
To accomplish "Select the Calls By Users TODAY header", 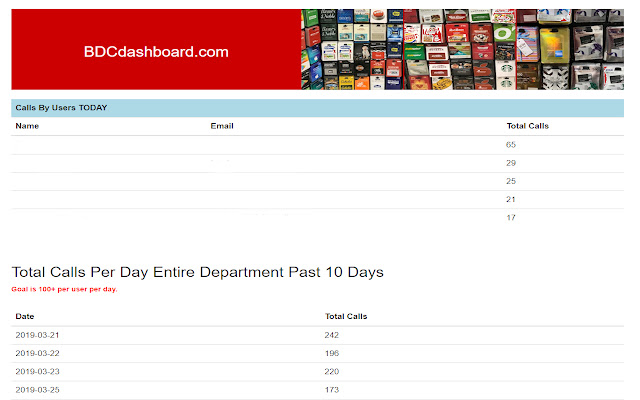I will [318, 108].
